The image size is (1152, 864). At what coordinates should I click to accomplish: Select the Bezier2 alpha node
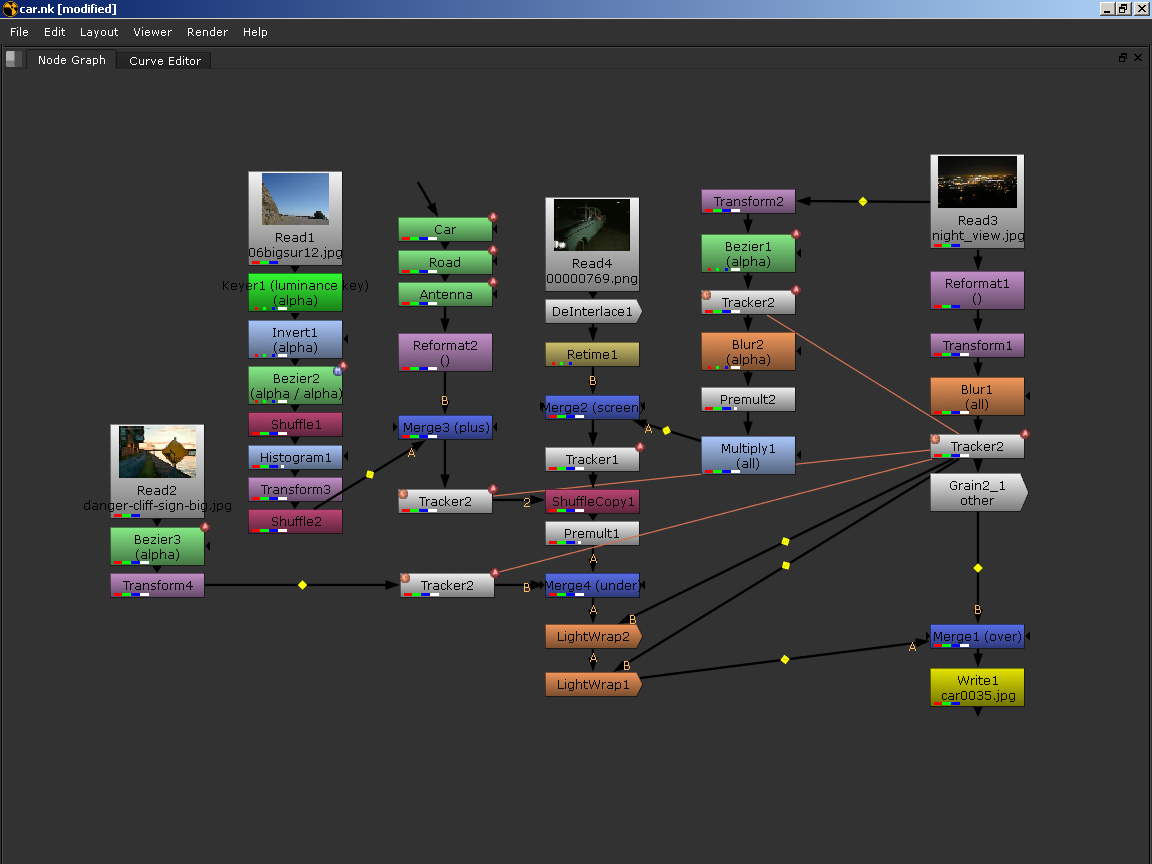(x=295, y=386)
